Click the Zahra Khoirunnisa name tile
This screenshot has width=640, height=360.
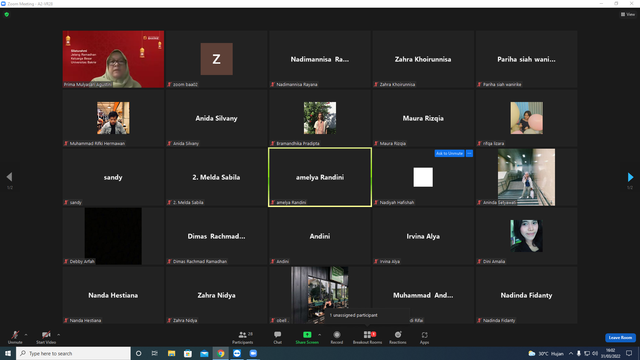point(423,59)
